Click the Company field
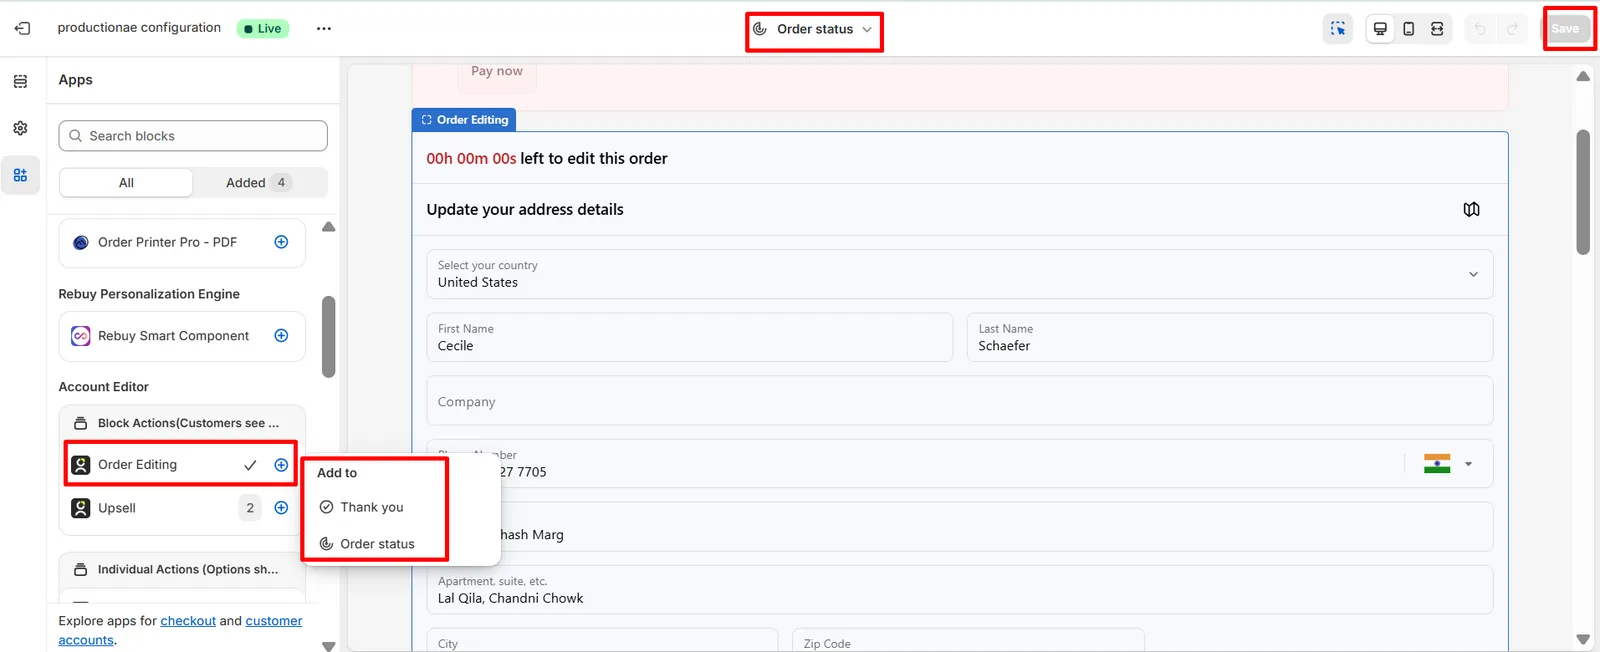Viewport: 1600px width, 652px height. pos(960,401)
